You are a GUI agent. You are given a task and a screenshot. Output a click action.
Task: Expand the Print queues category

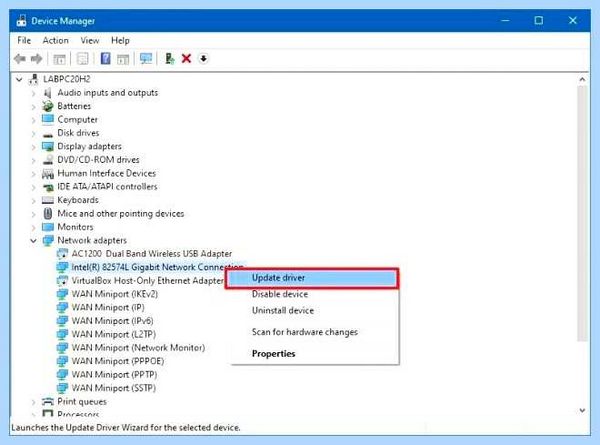coord(33,402)
